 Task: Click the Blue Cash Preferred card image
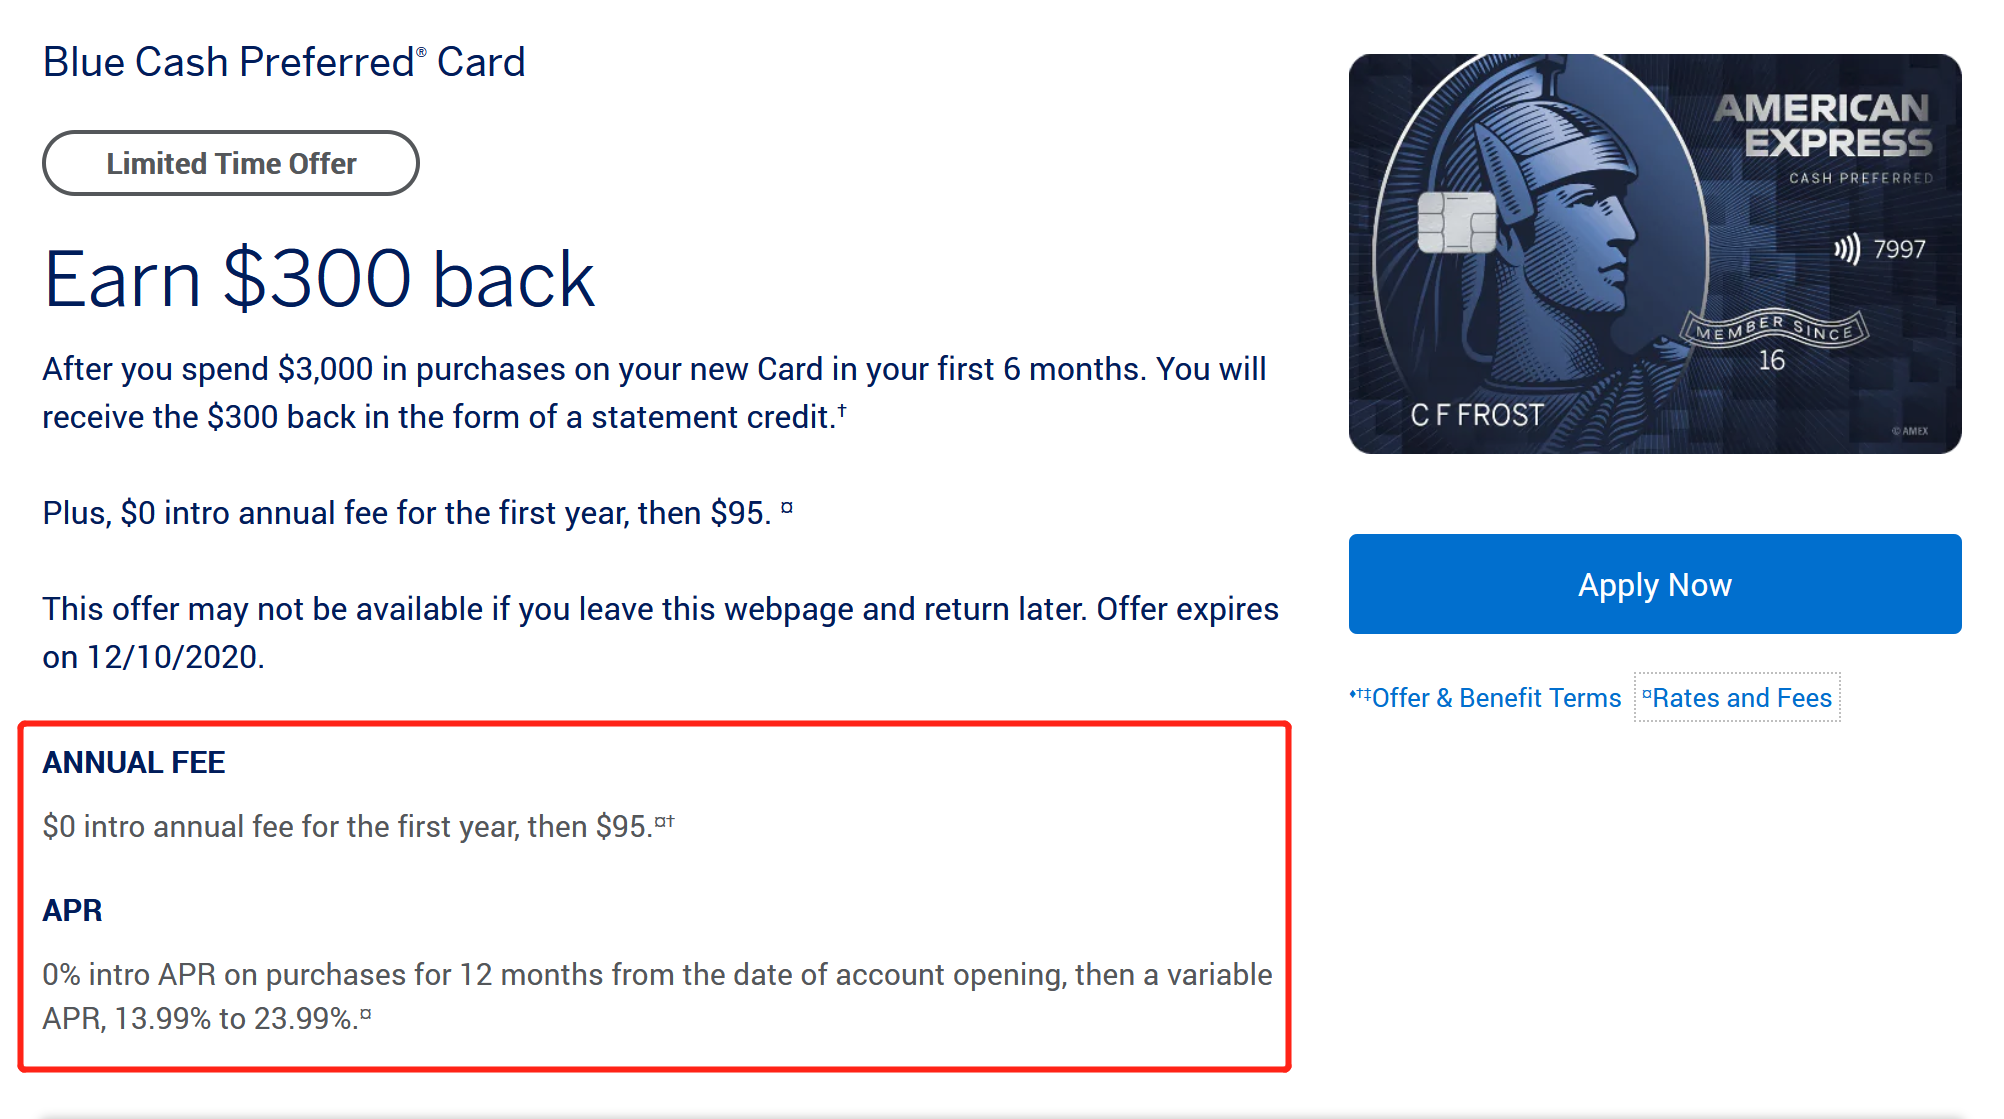1654,254
